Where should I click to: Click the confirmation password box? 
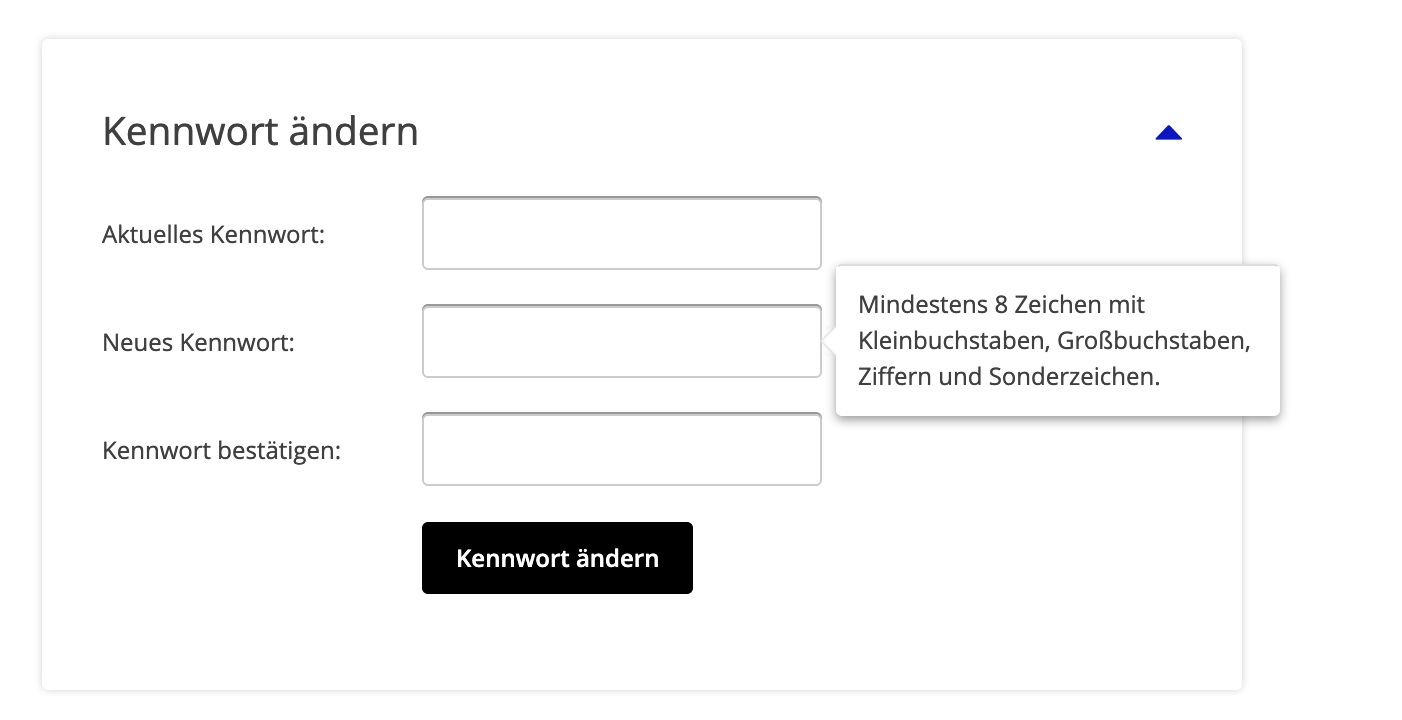point(621,449)
